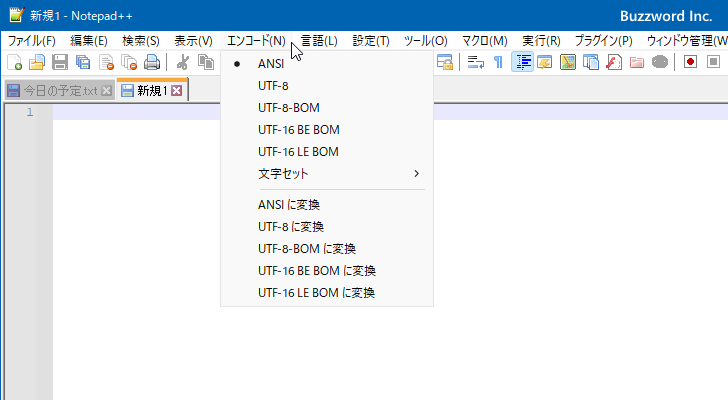Collapse the エンコード(N) menu

[x=256, y=41]
